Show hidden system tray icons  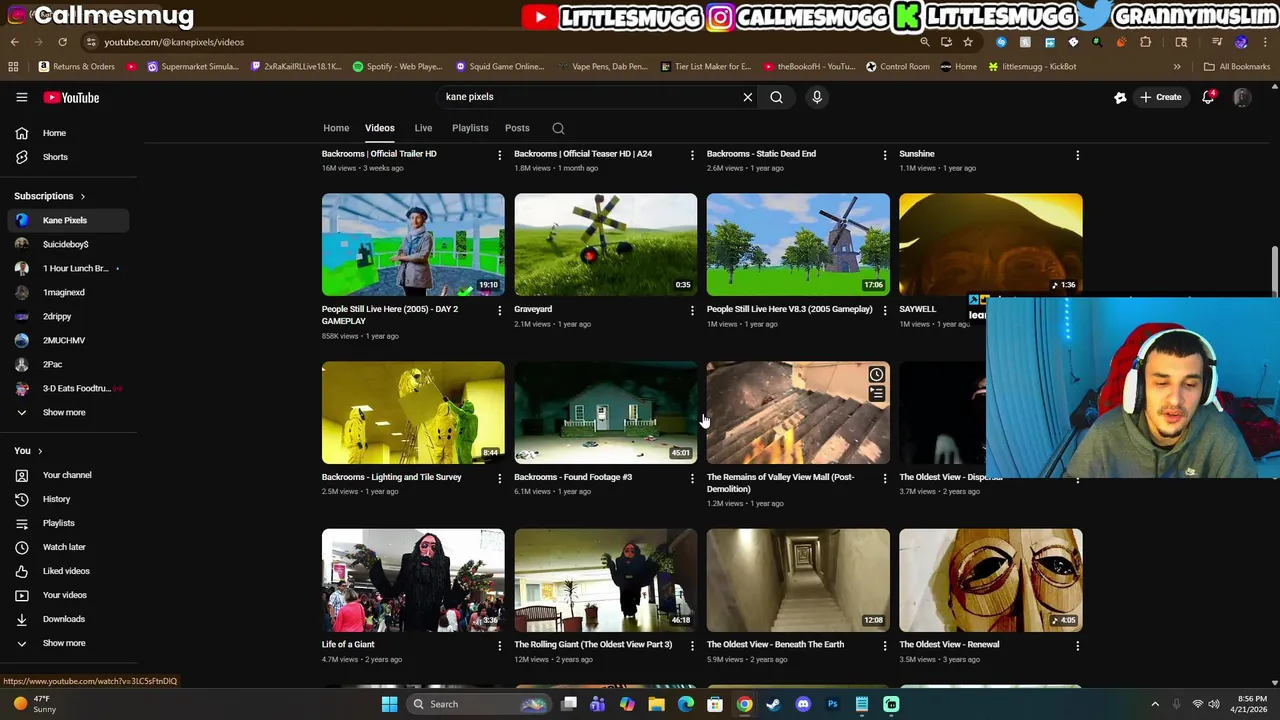(x=1154, y=704)
